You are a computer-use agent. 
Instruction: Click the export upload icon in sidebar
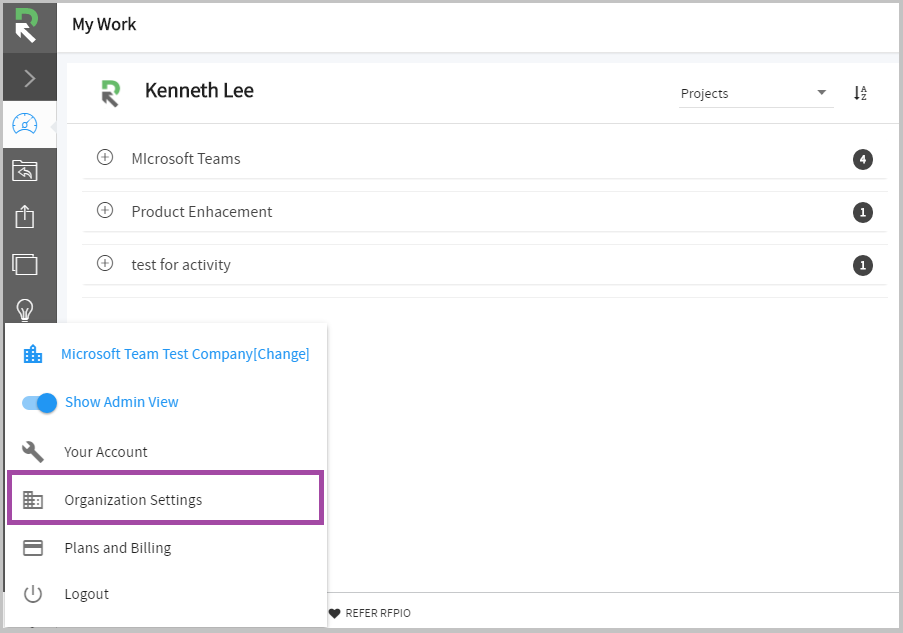(x=25, y=217)
